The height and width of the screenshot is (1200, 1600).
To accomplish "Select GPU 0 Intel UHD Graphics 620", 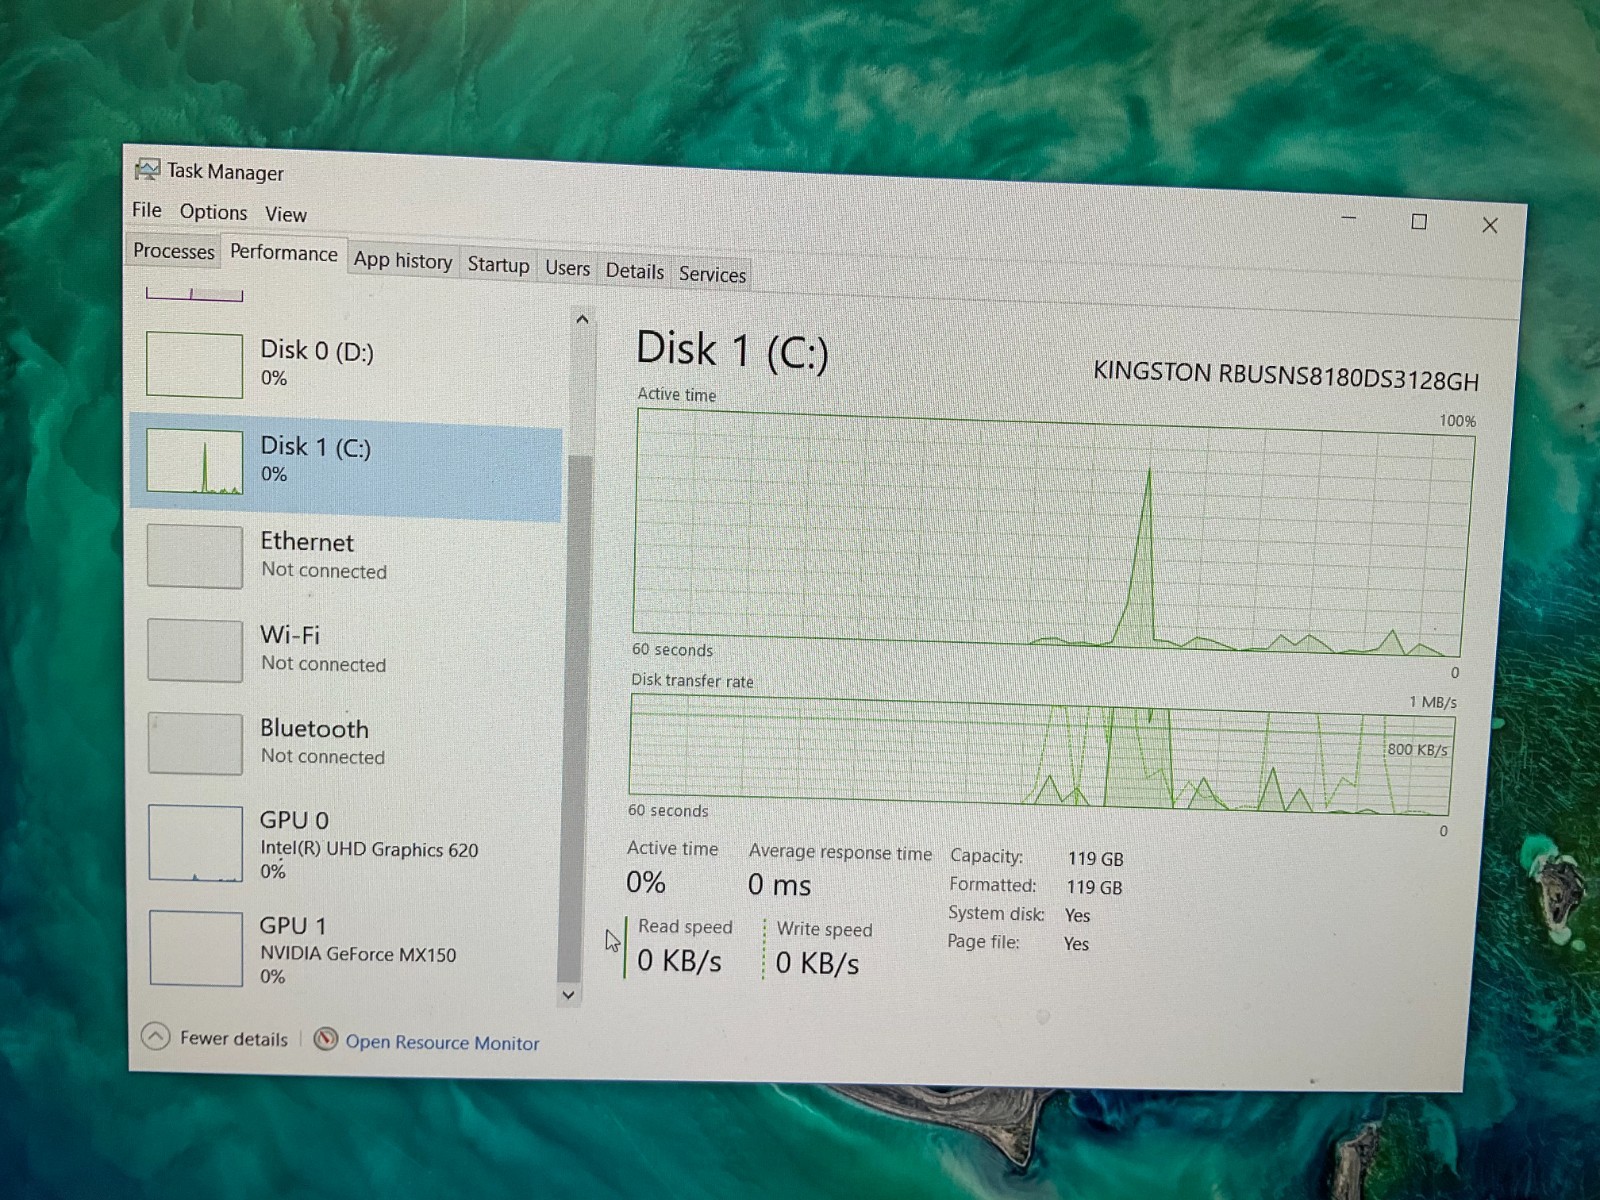I will point(347,845).
